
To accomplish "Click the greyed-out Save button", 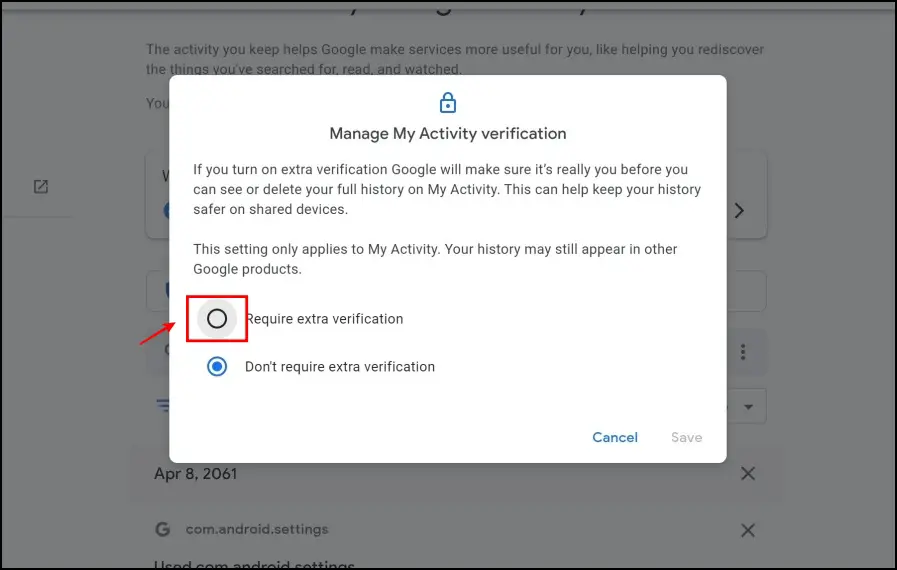I will pyautogui.click(x=686, y=437).
